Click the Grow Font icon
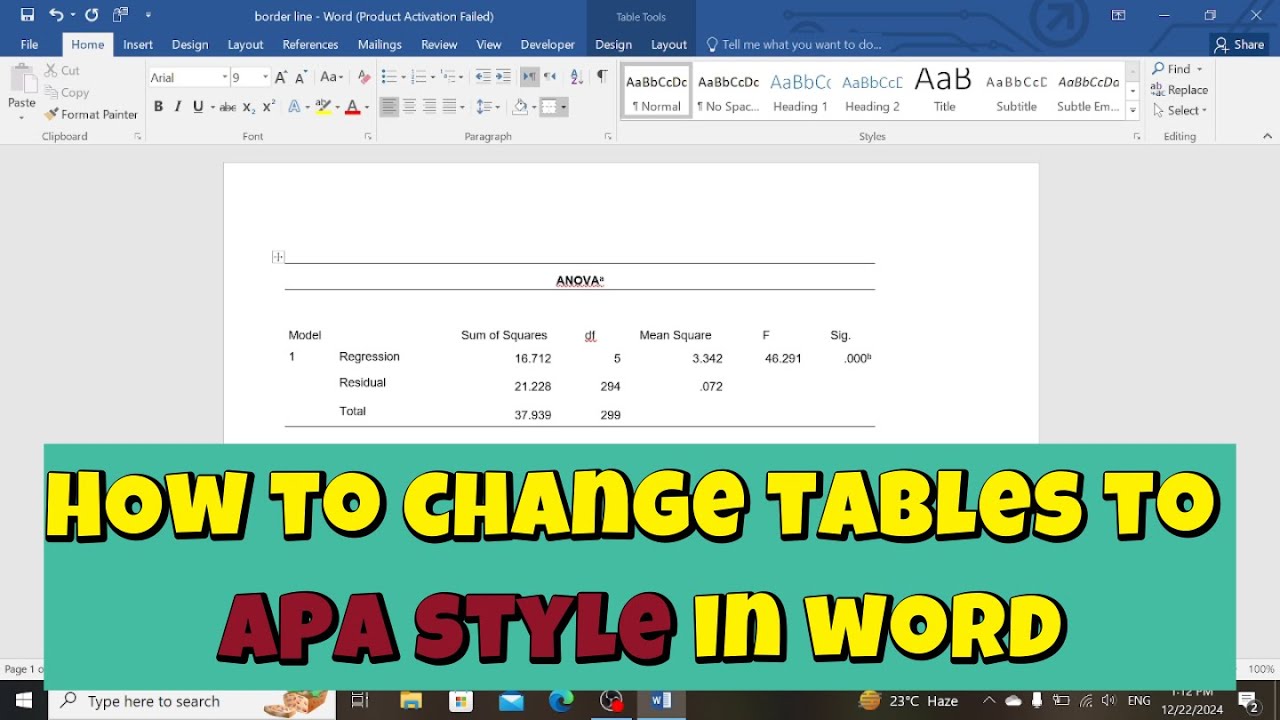The image size is (1280, 720). point(281,77)
